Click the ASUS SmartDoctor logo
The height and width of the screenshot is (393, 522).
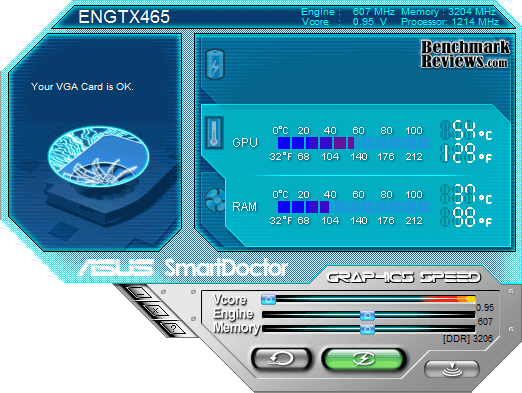(x=183, y=268)
